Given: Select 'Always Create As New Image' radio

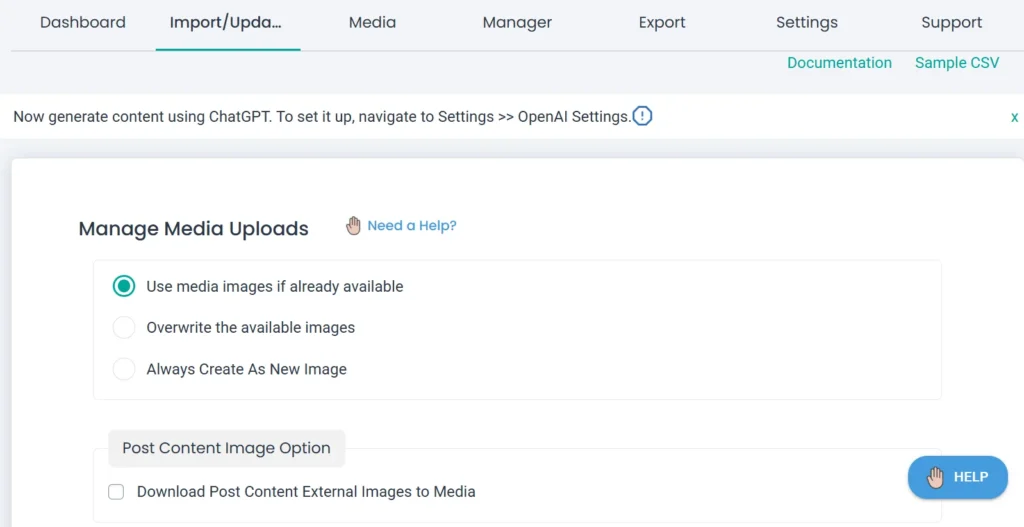Looking at the screenshot, I should point(124,369).
